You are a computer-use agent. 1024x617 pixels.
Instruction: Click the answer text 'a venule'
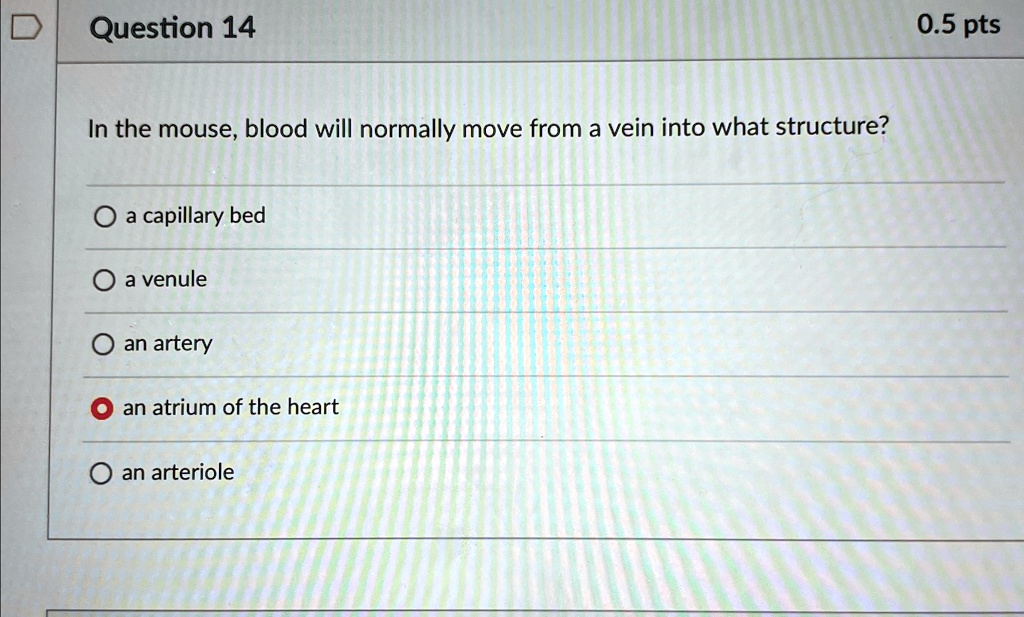(166, 280)
